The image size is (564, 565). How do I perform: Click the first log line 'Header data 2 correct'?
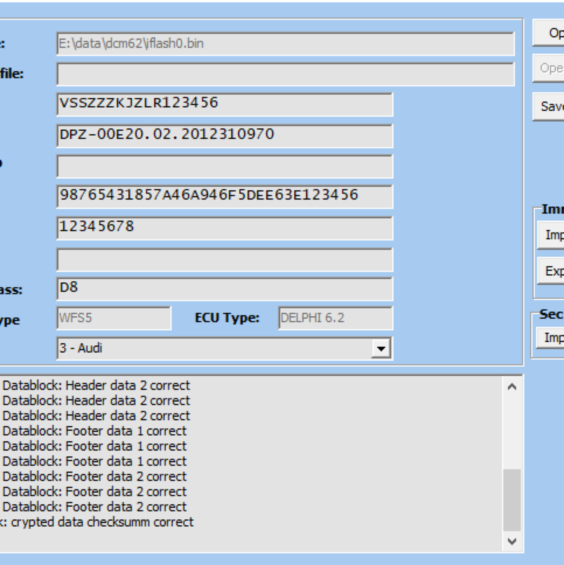96,386
